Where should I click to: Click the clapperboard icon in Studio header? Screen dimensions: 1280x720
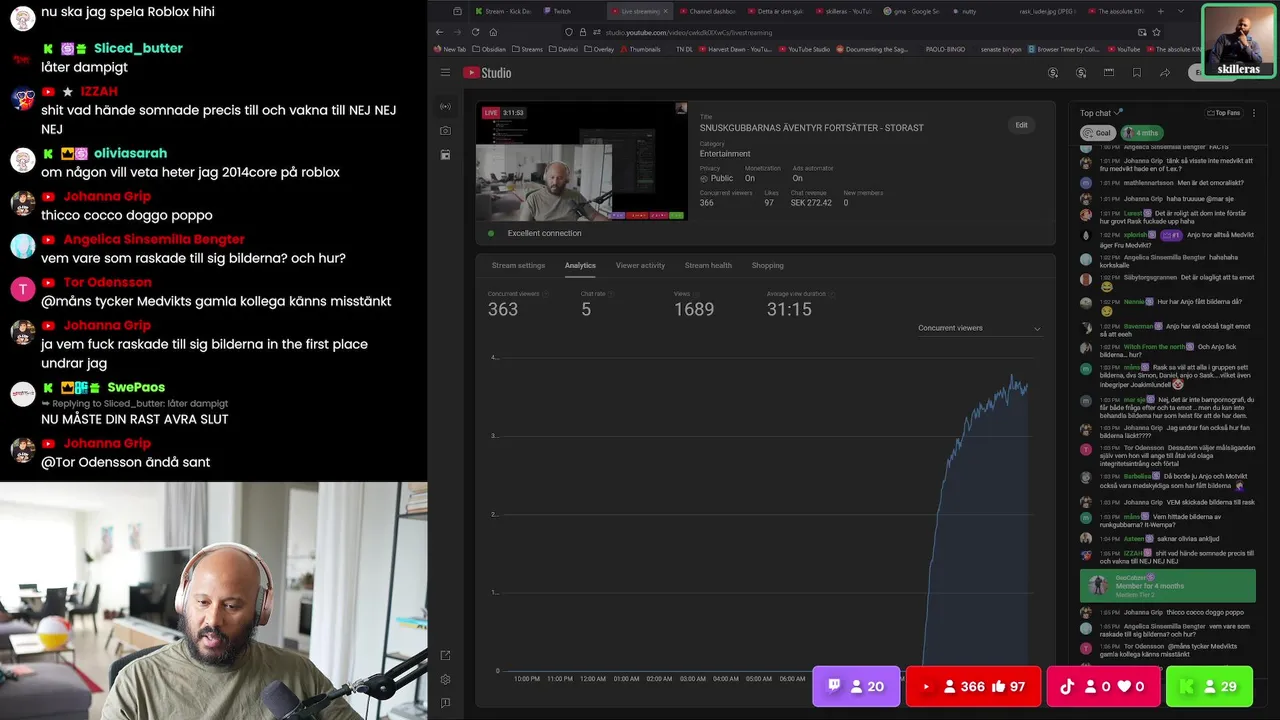tap(1109, 73)
